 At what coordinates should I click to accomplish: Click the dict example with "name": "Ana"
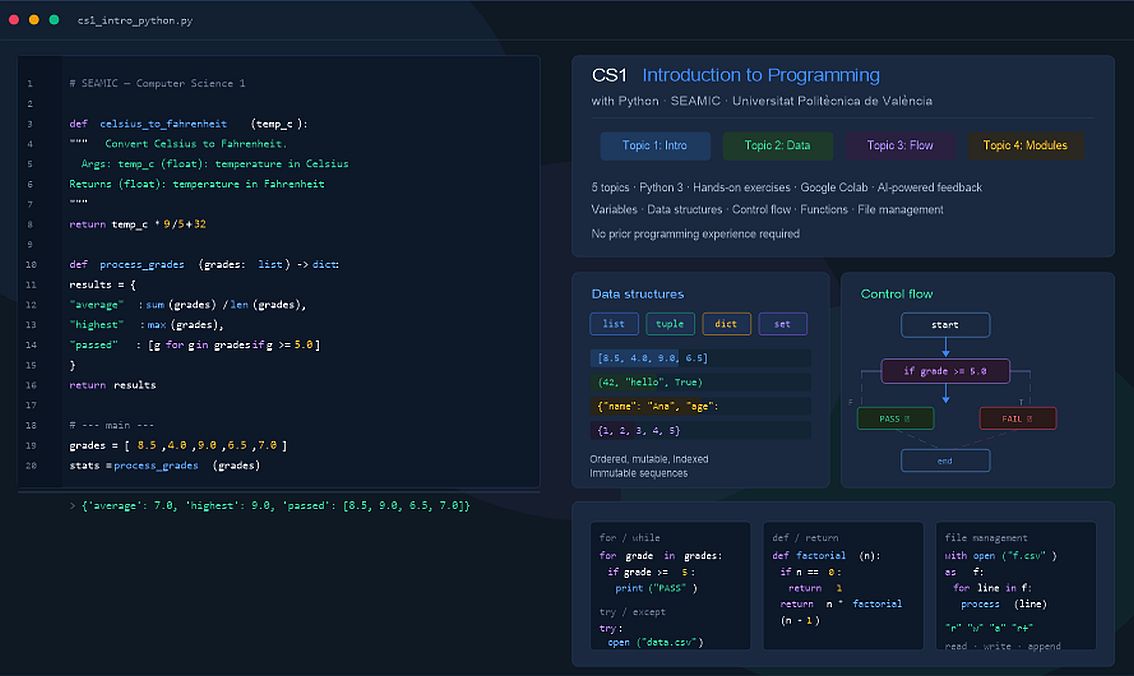pos(700,406)
